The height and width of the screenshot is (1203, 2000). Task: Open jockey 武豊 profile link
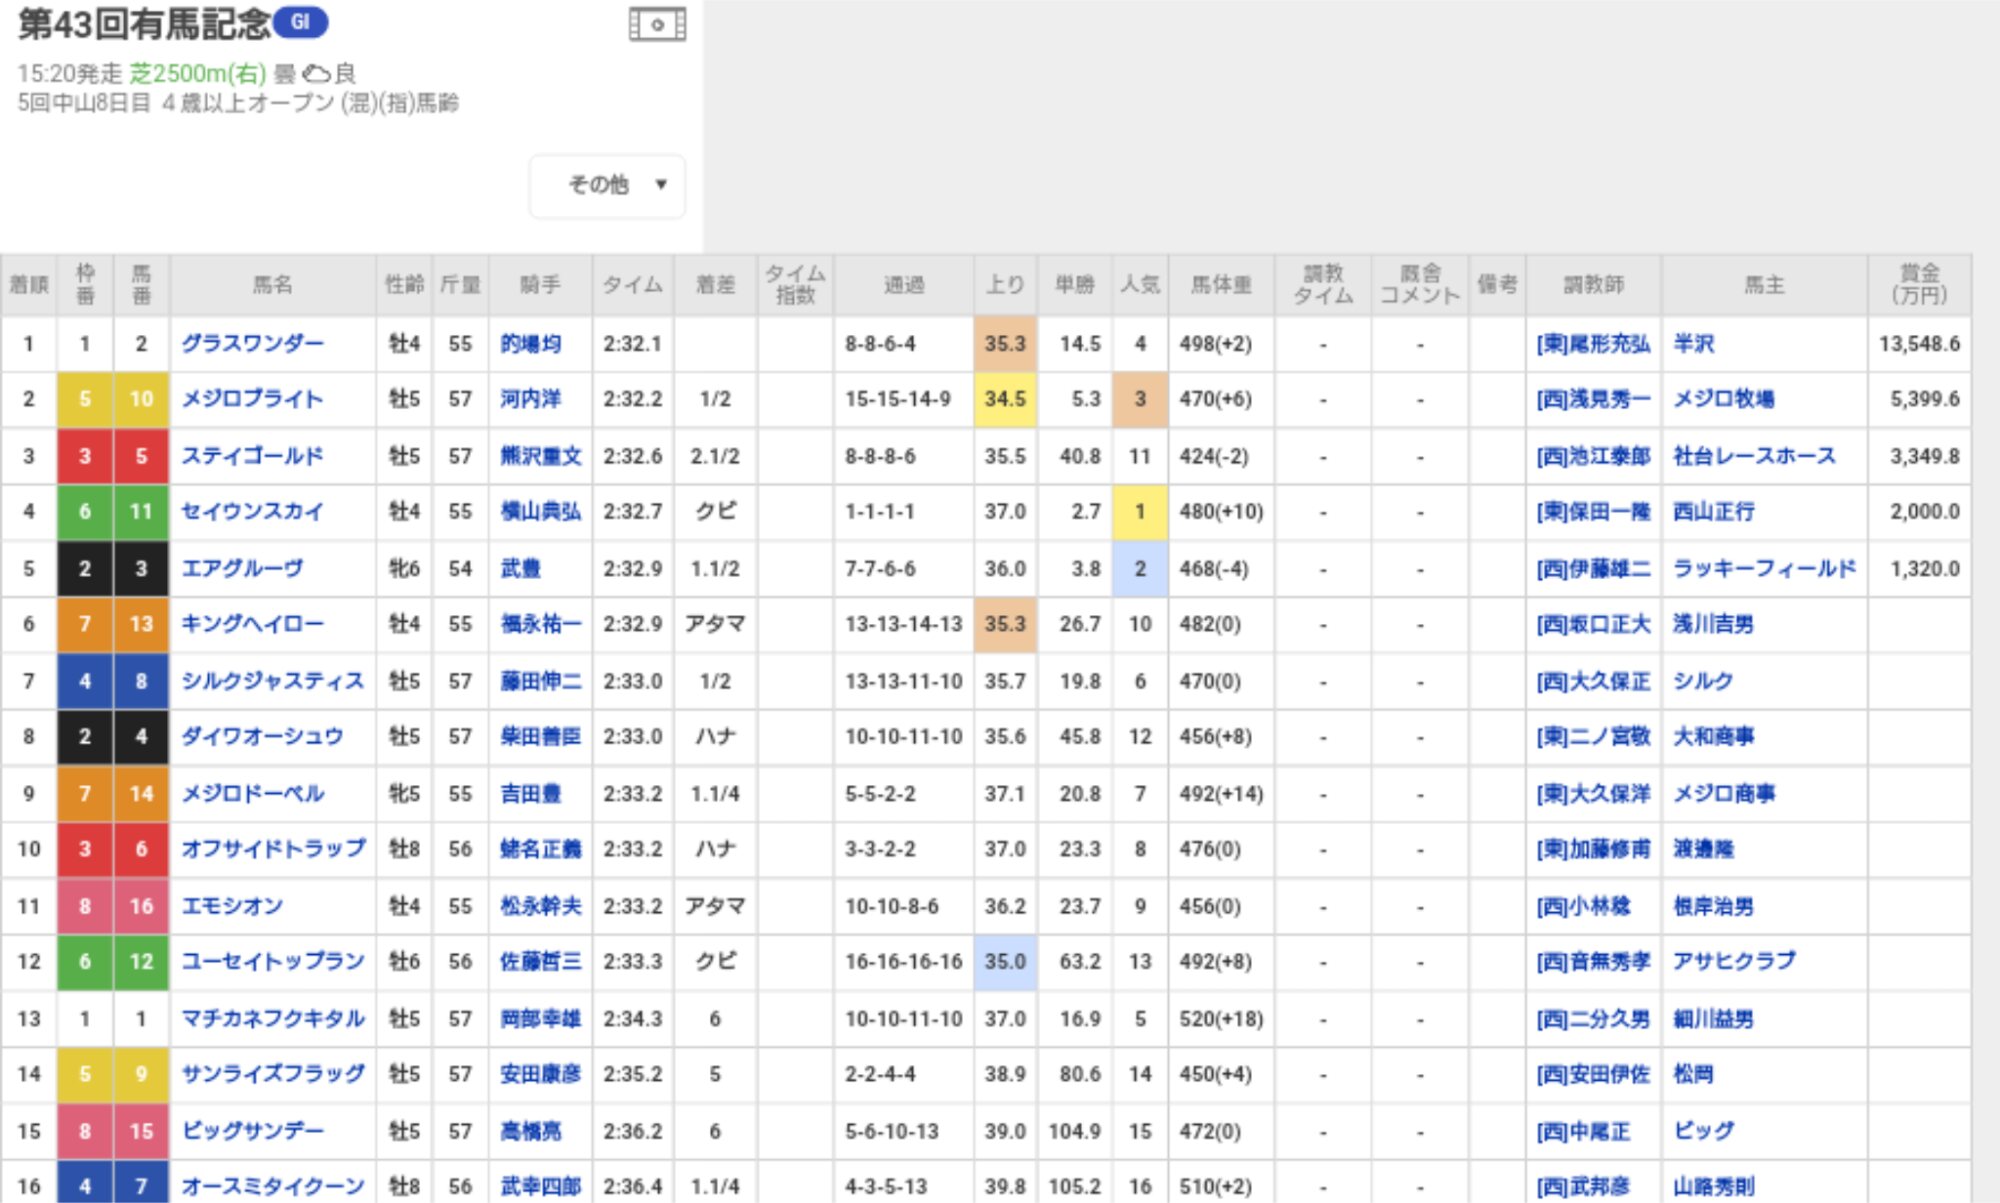pos(520,569)
